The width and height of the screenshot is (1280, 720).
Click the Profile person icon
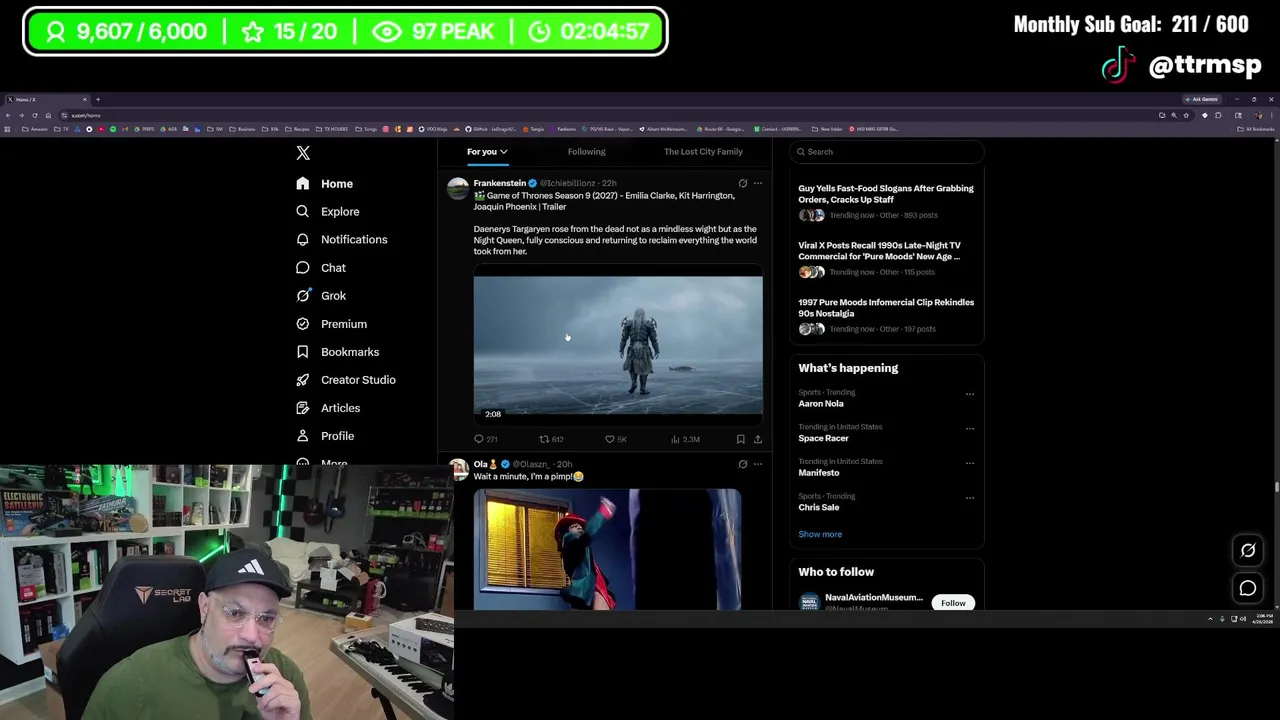tap(302, 436)
